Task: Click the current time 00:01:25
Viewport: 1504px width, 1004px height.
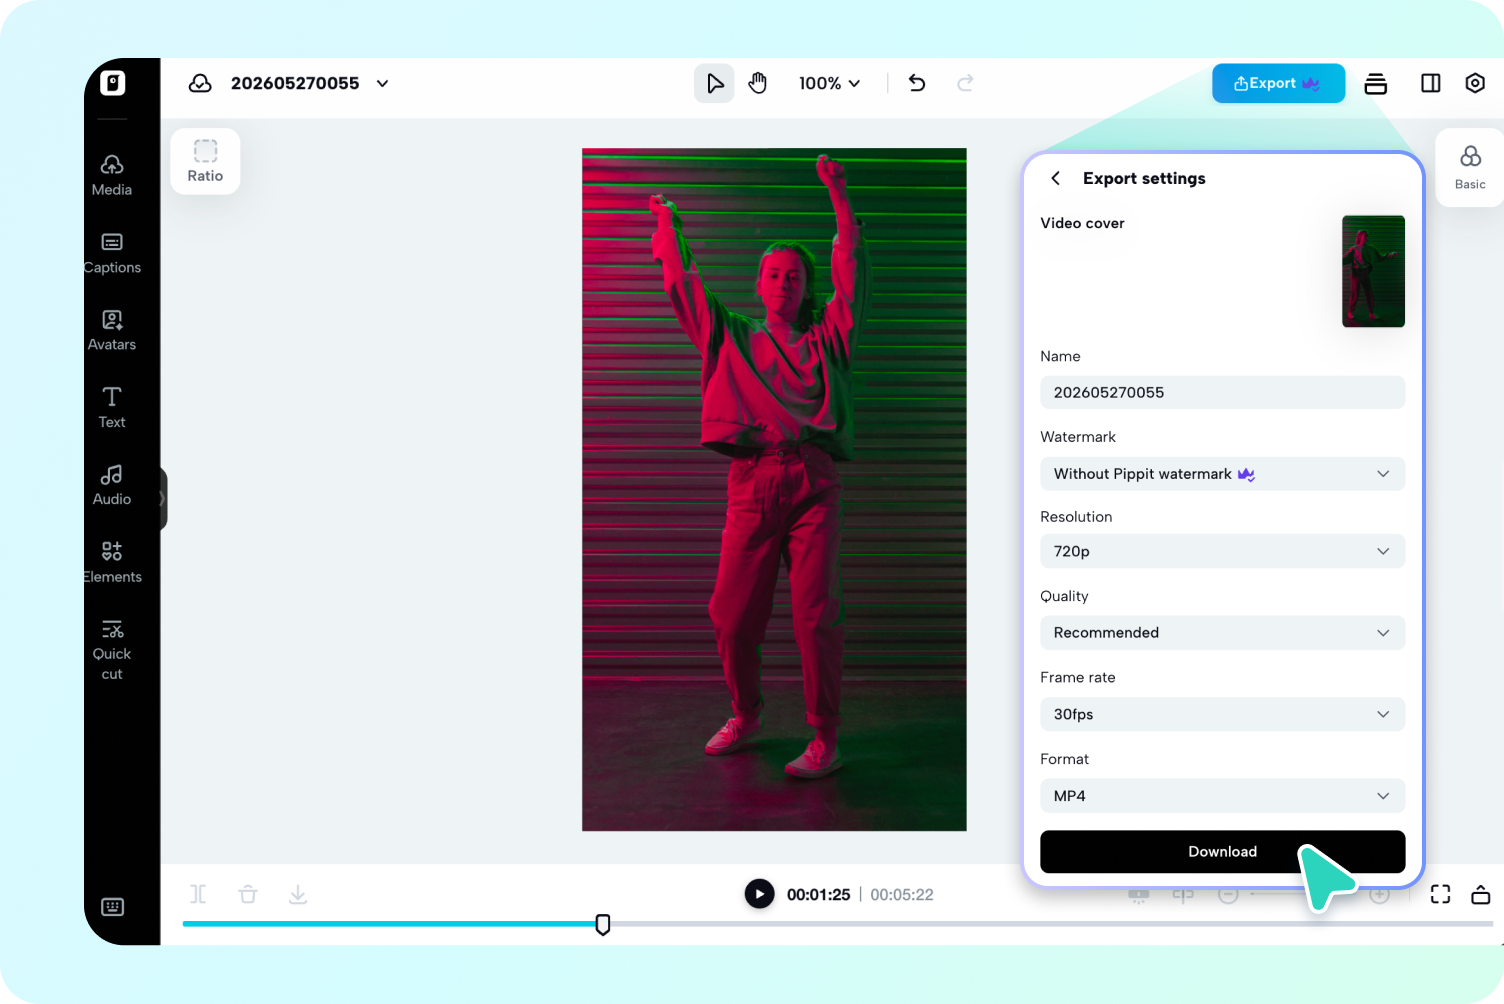Action: [818, 895]
